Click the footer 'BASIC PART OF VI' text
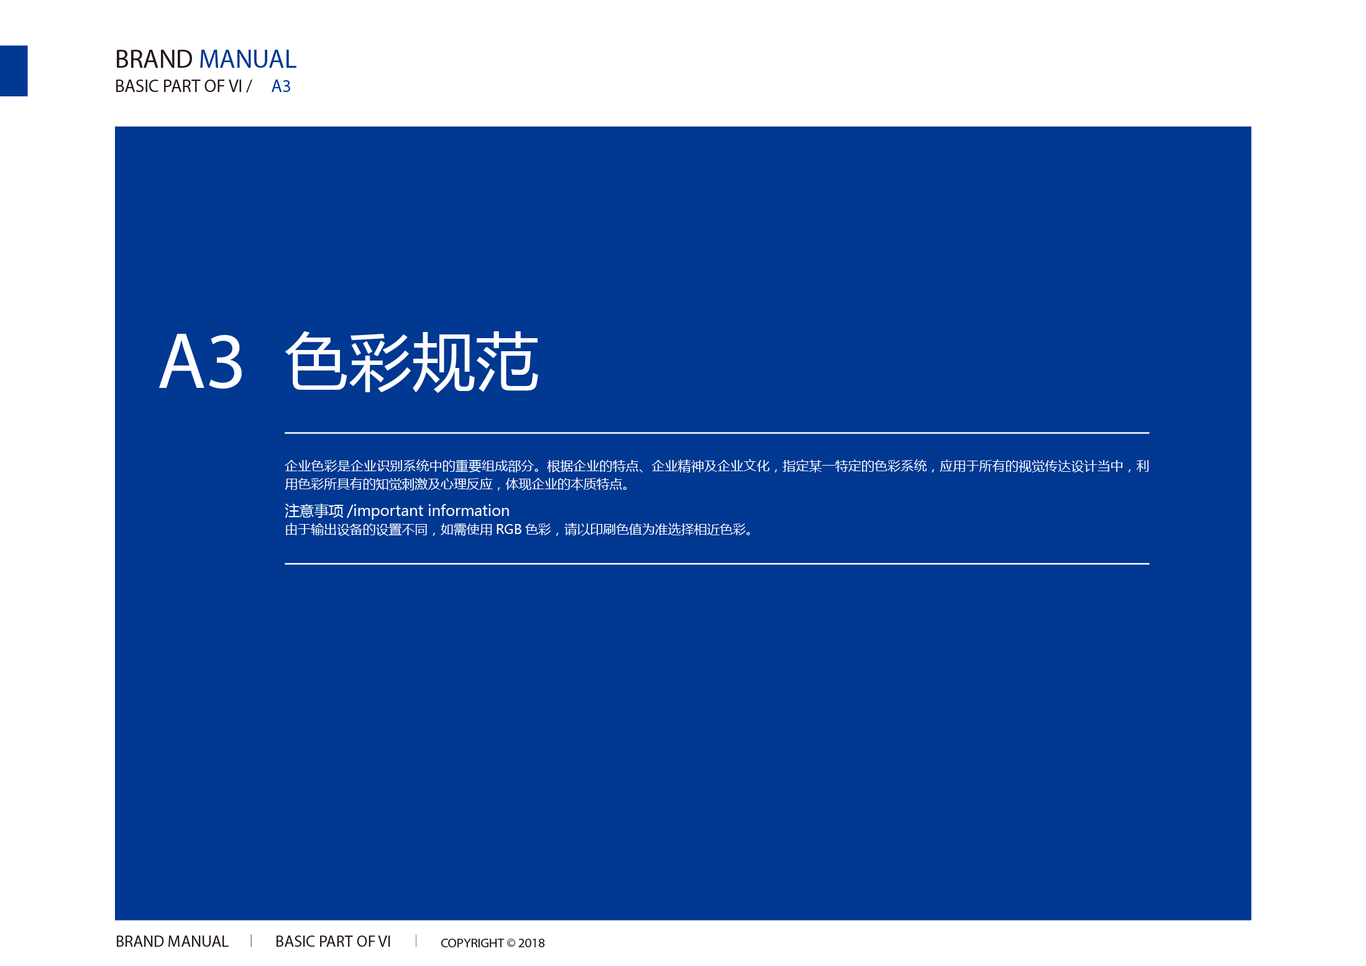The width and height of the screenshot is (1366, 966). click(333, 941)
